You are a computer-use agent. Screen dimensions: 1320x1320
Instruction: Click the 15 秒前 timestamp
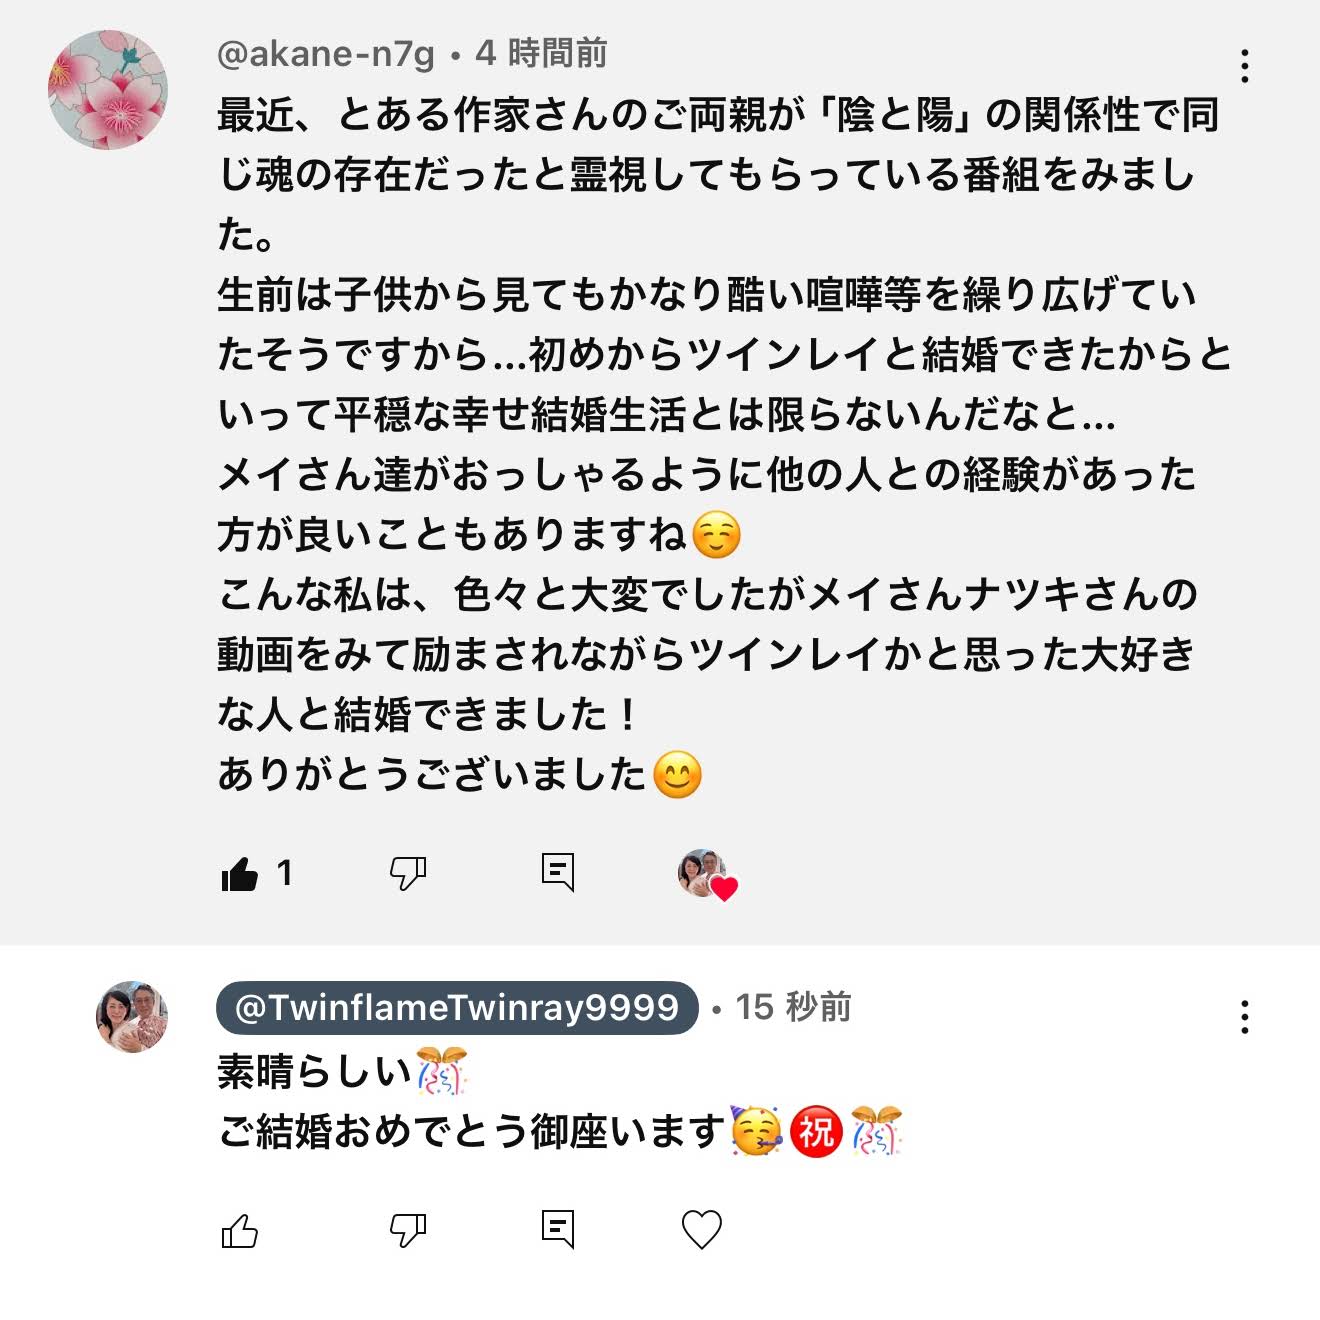793,1008
